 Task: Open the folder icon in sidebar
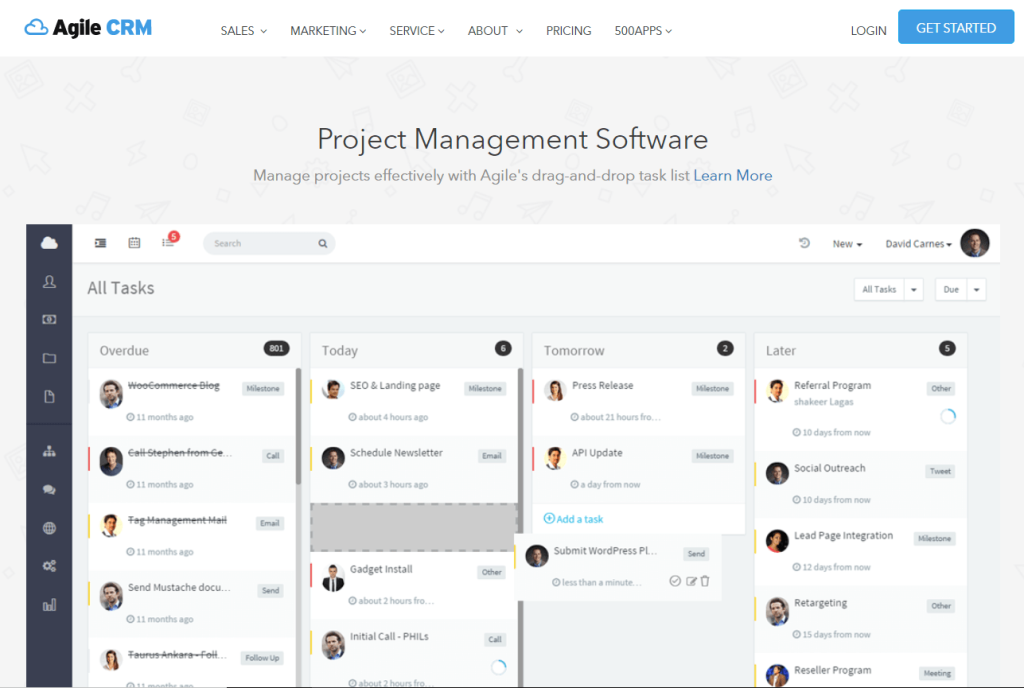pos(49,358)
